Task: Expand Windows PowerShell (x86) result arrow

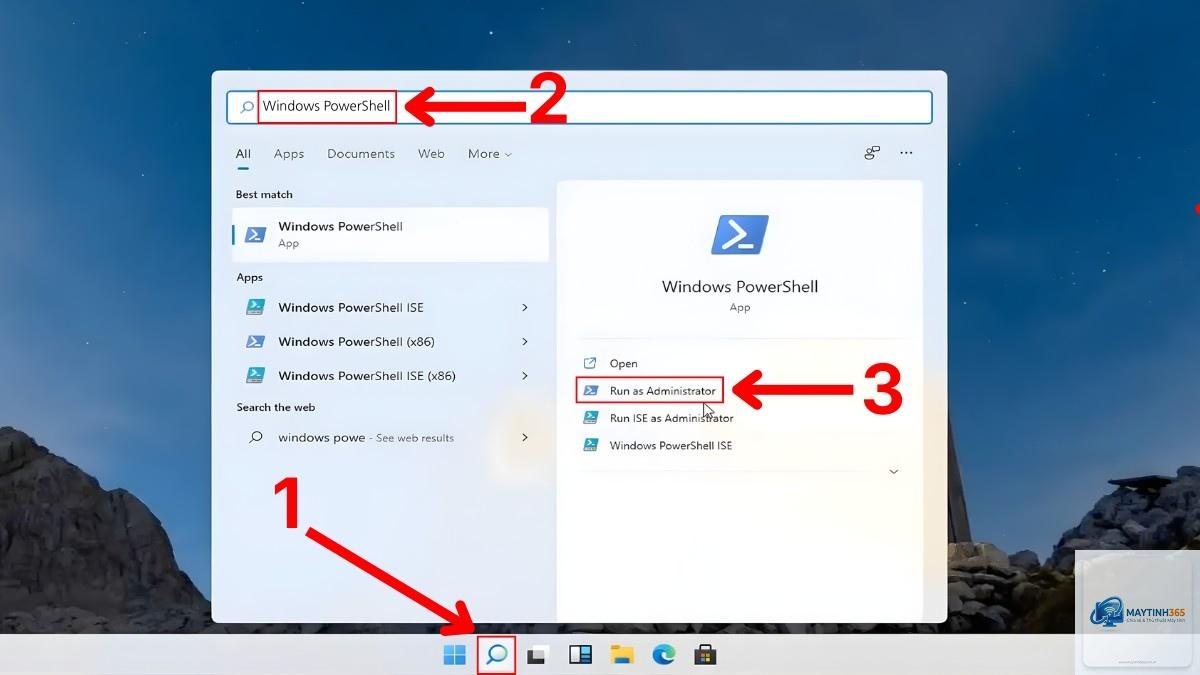Action: 525,341
